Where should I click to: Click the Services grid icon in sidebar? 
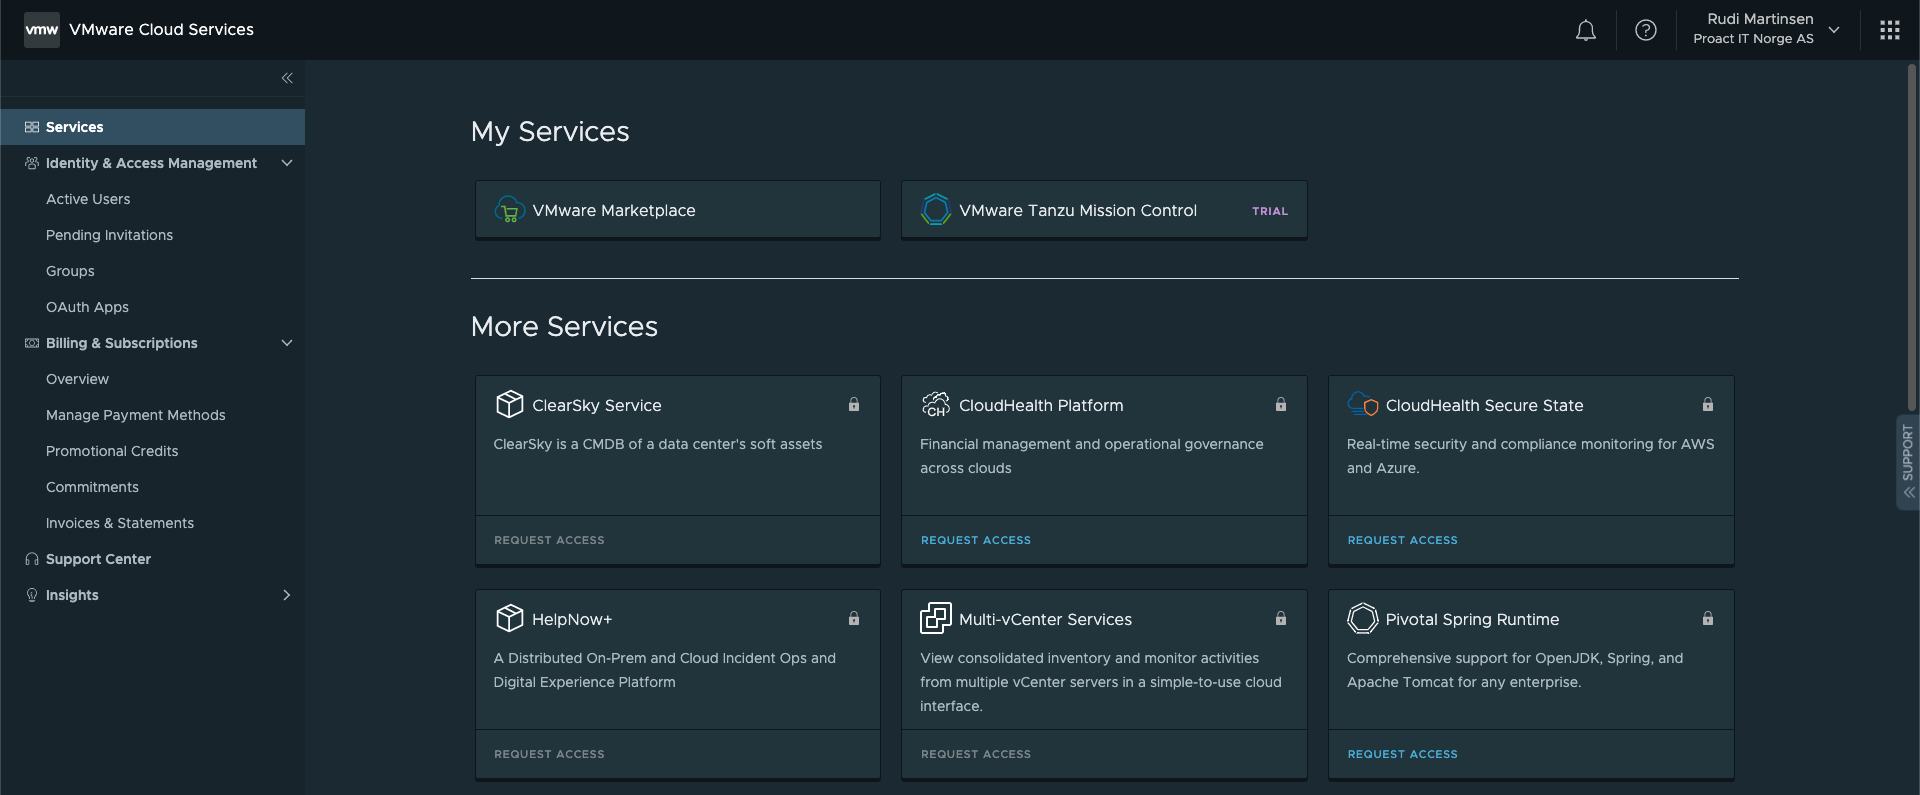32,127
